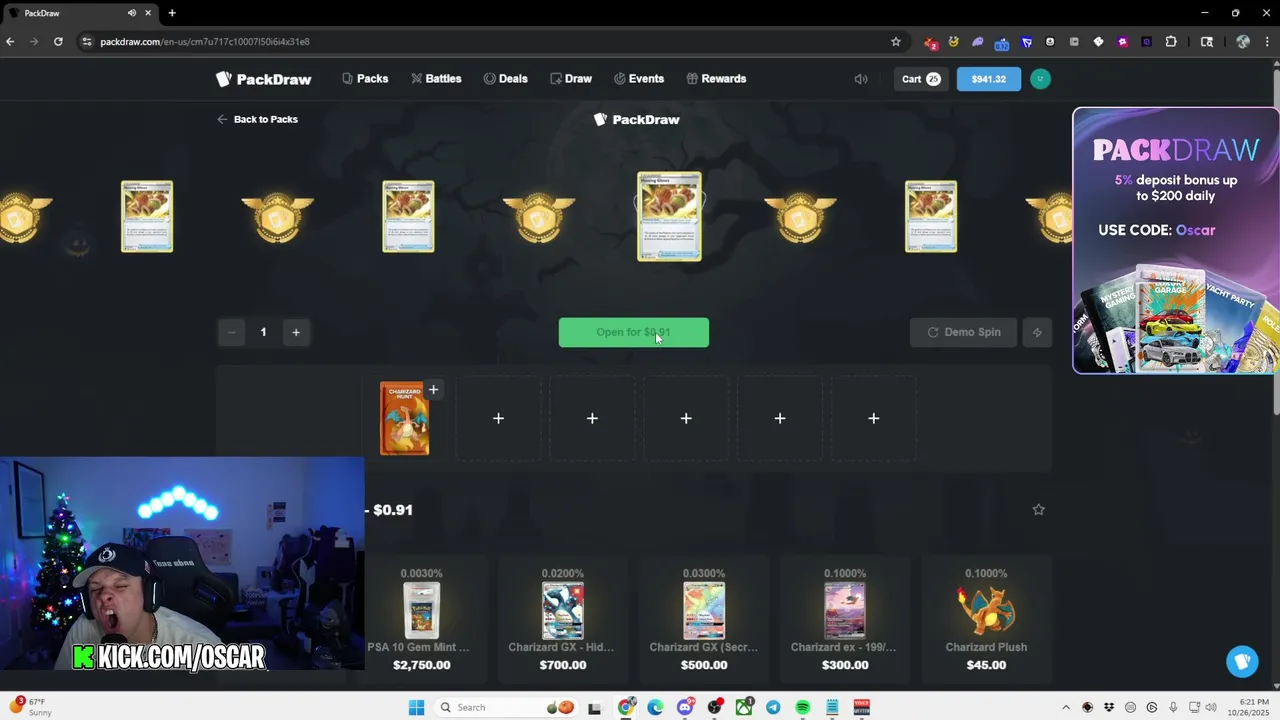Open Microsoft Edge from the taskbar
The width and height of the screenshot is (1280, 720).
tap(655, 707)
